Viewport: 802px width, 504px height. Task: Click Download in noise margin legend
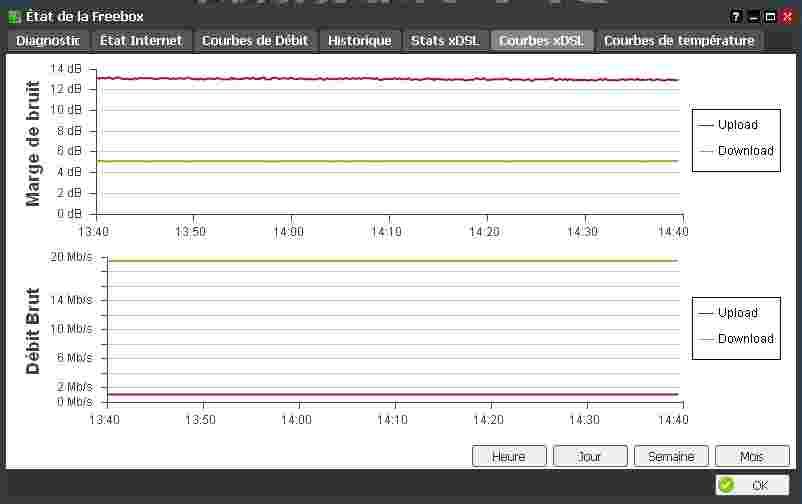746,151
